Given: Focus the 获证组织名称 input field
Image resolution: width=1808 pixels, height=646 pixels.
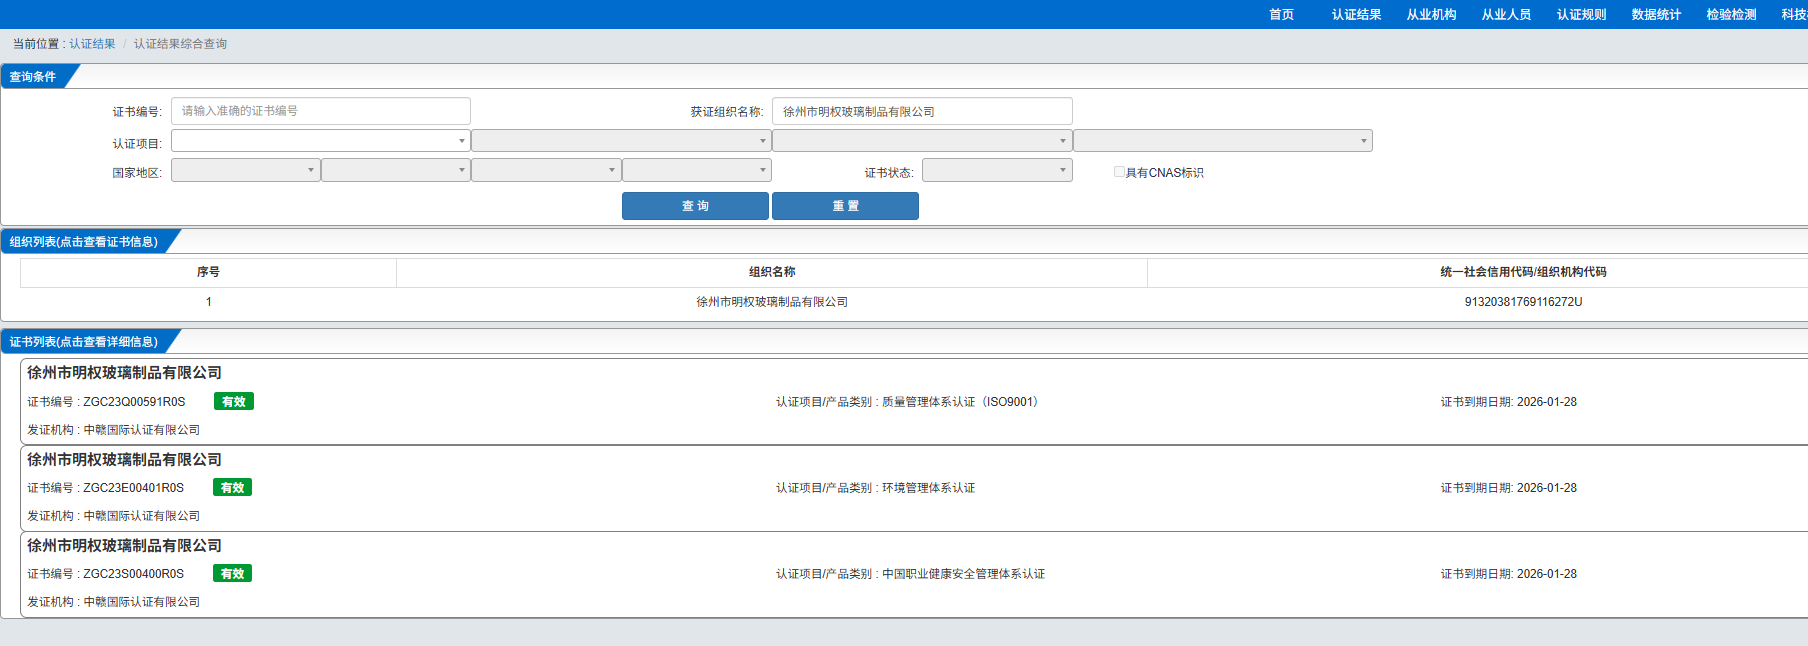Looking at the screenshot, I should point(922,111).
